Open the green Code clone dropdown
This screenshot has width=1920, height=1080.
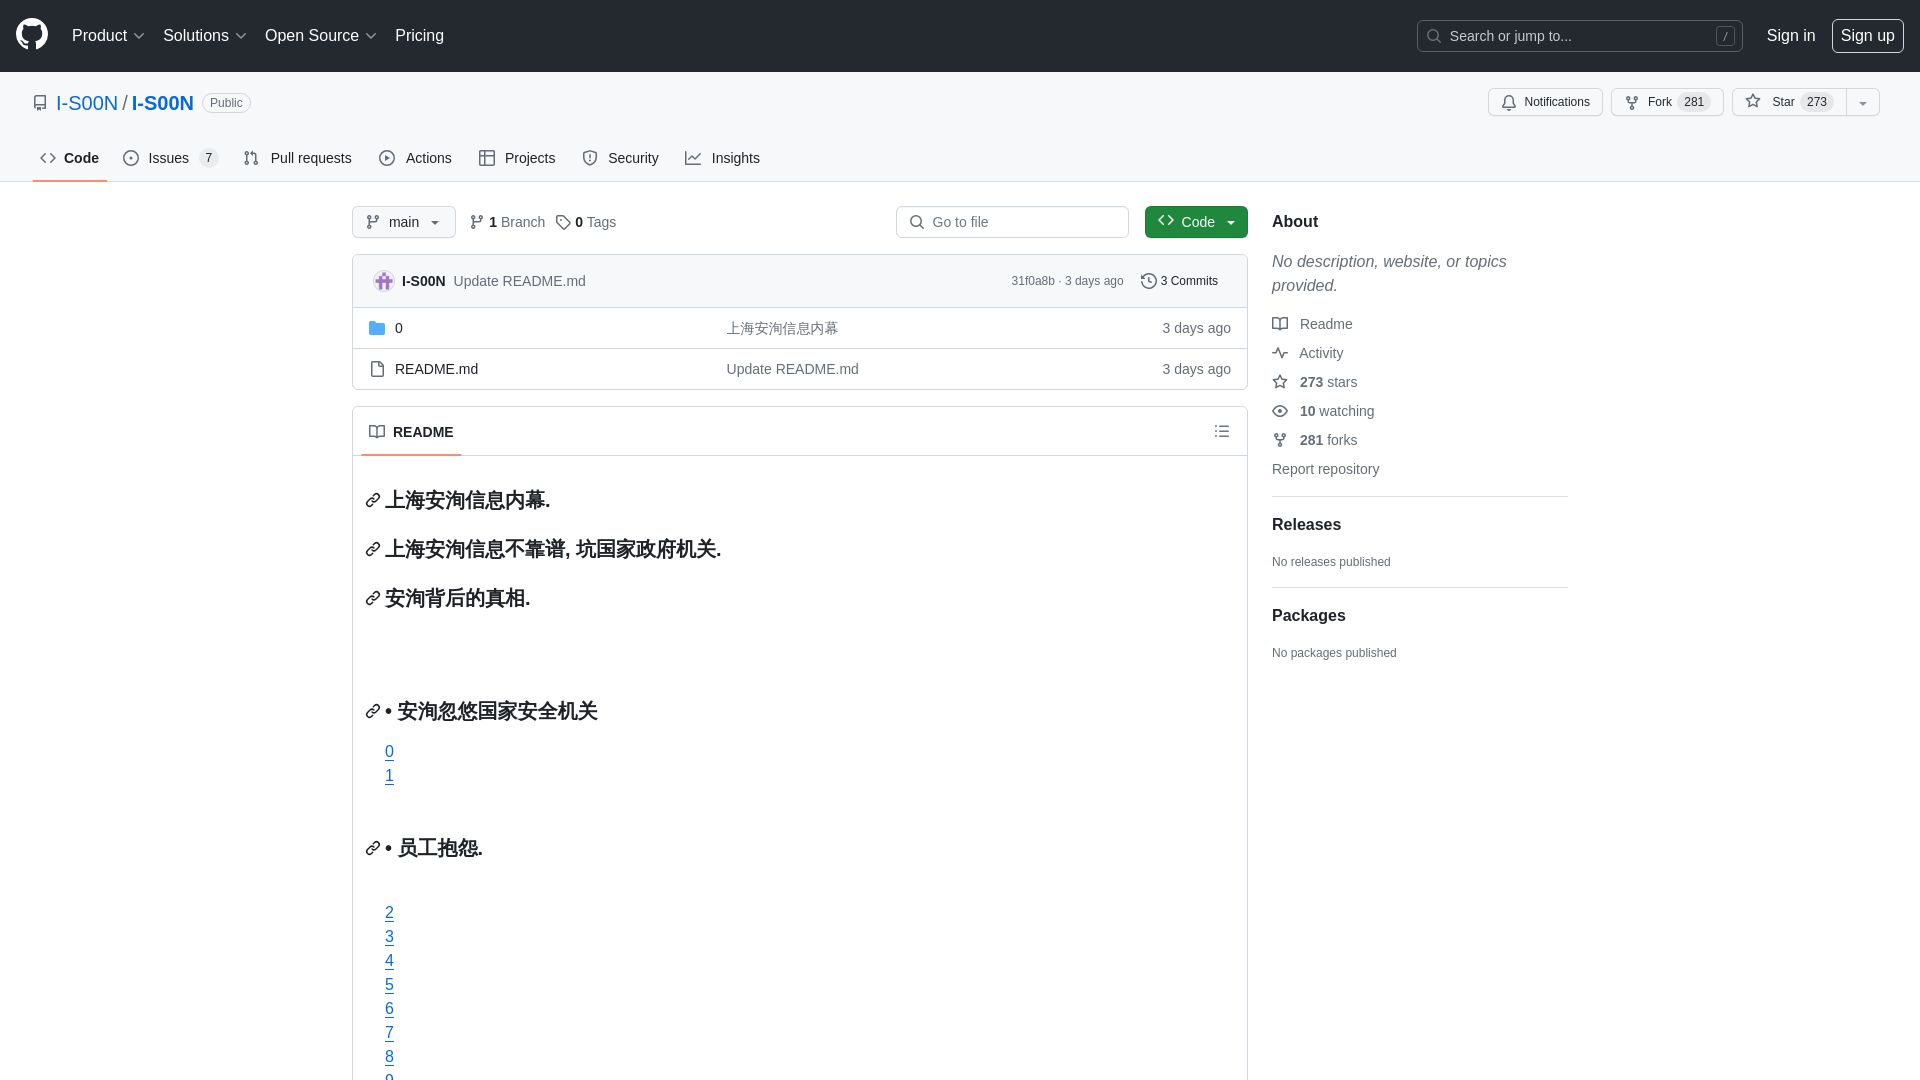1196,222
